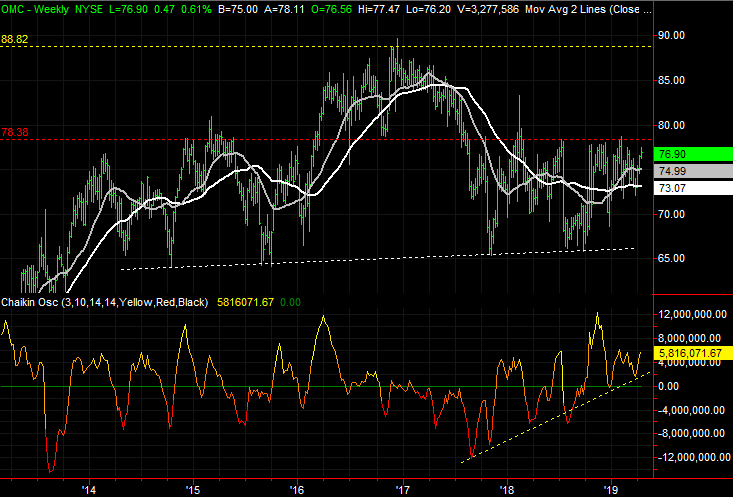
Task: Click the 65.00 label on price axis
Action: coord(670,259)
